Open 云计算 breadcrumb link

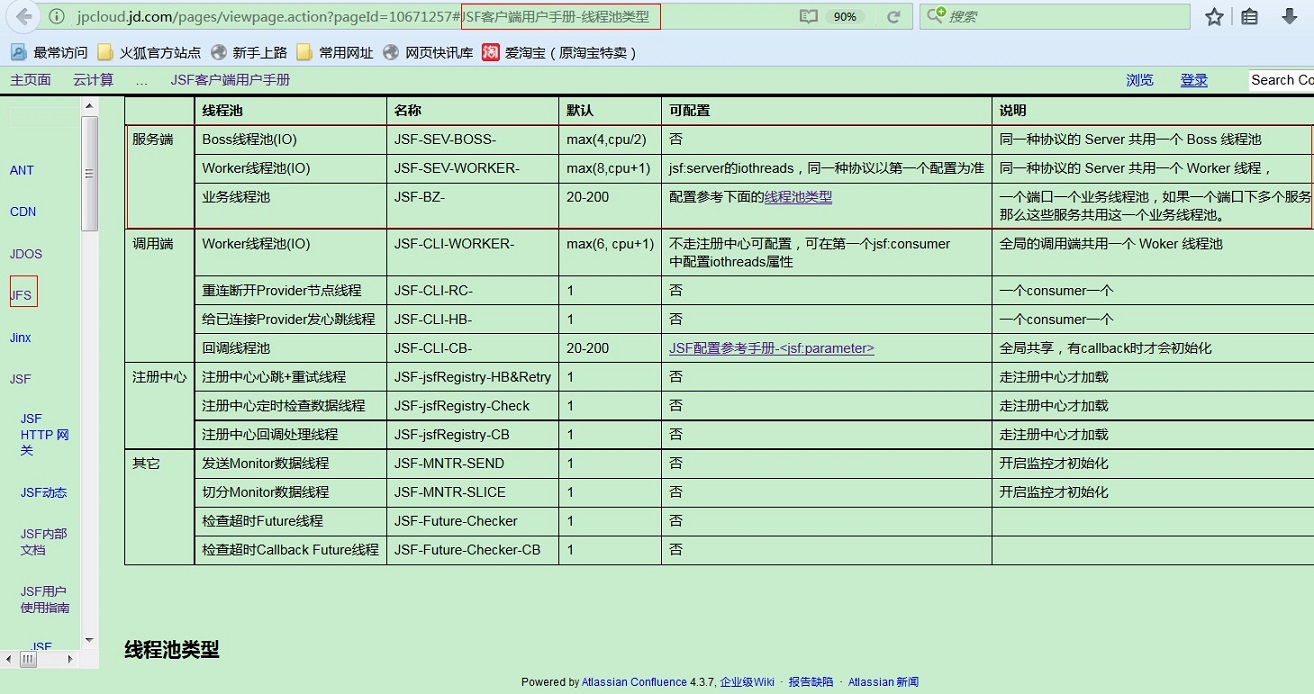pos(93,80)
